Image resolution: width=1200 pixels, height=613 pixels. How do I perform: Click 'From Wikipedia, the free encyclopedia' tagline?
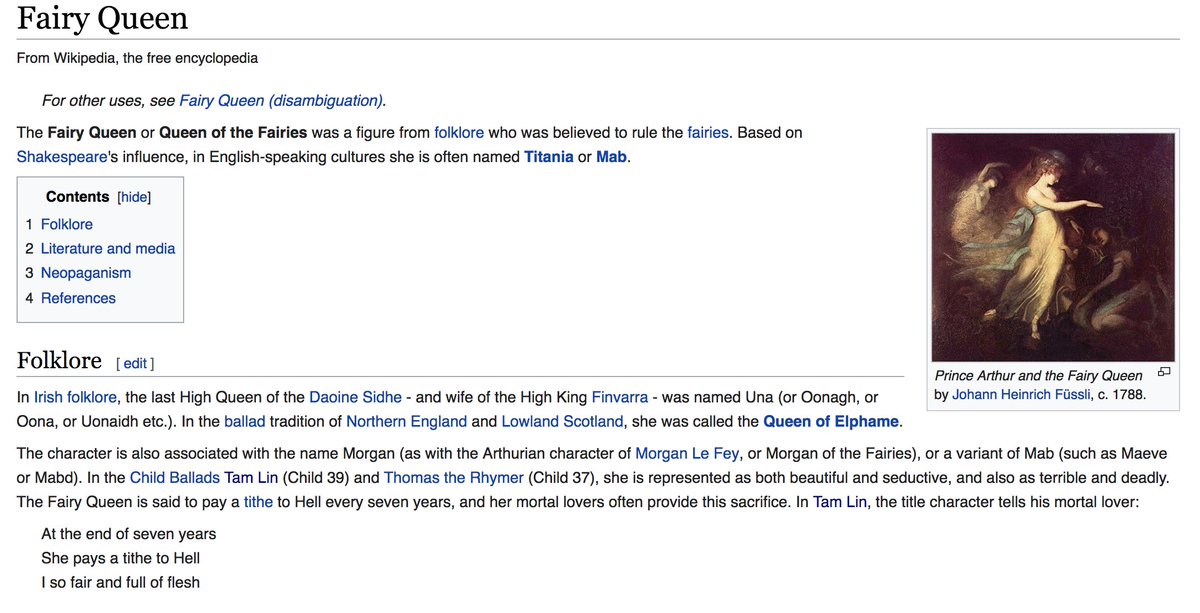point(137,58)
